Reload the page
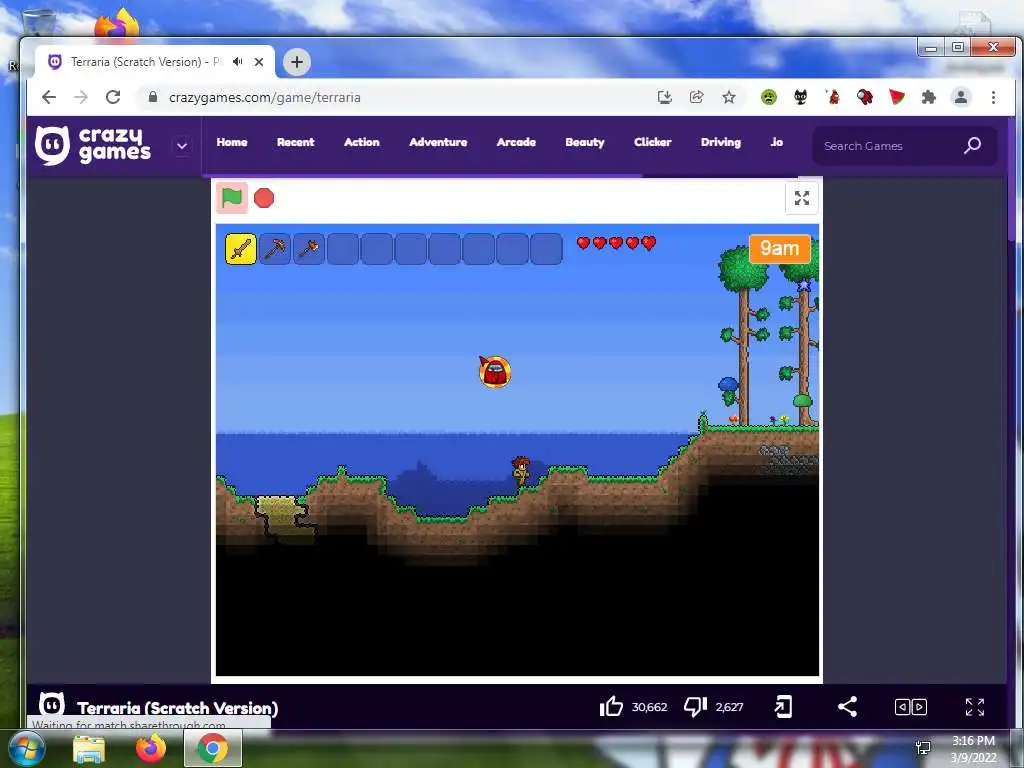This screenshot has width=1024, height=768. 113,97
